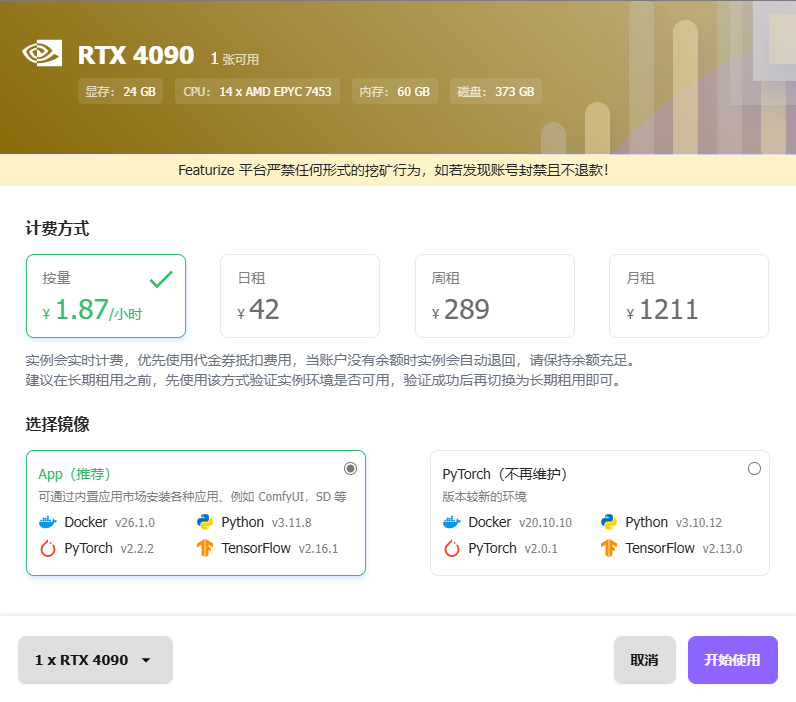Click the 内存: 60 GB tag
Screen dimensions: 796x702
point(395,91)
